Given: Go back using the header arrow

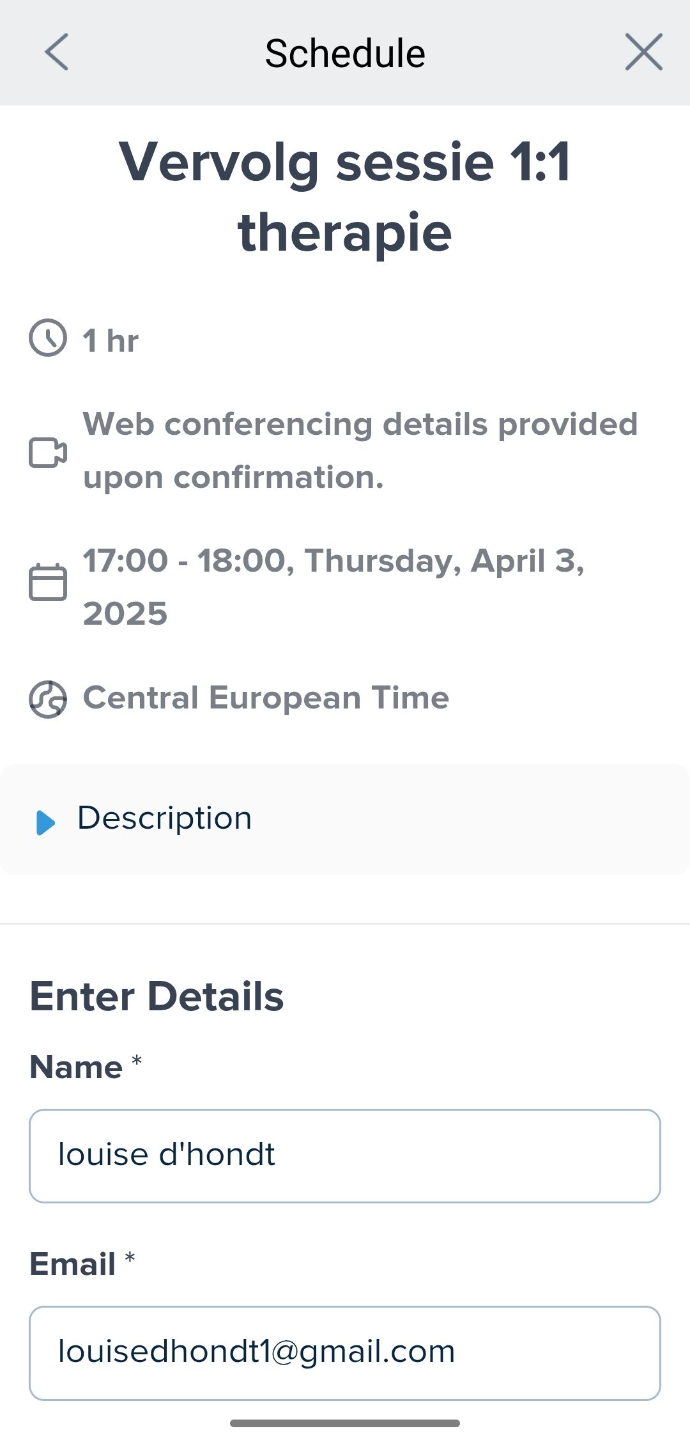Looking at the screenshot, I should tap(57, 52).
